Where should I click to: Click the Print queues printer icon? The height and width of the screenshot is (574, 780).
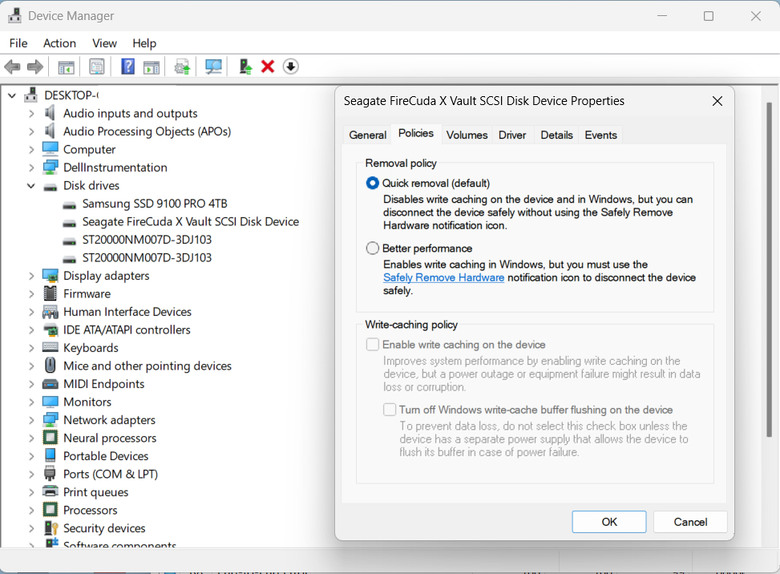click(x=50, y=491)
